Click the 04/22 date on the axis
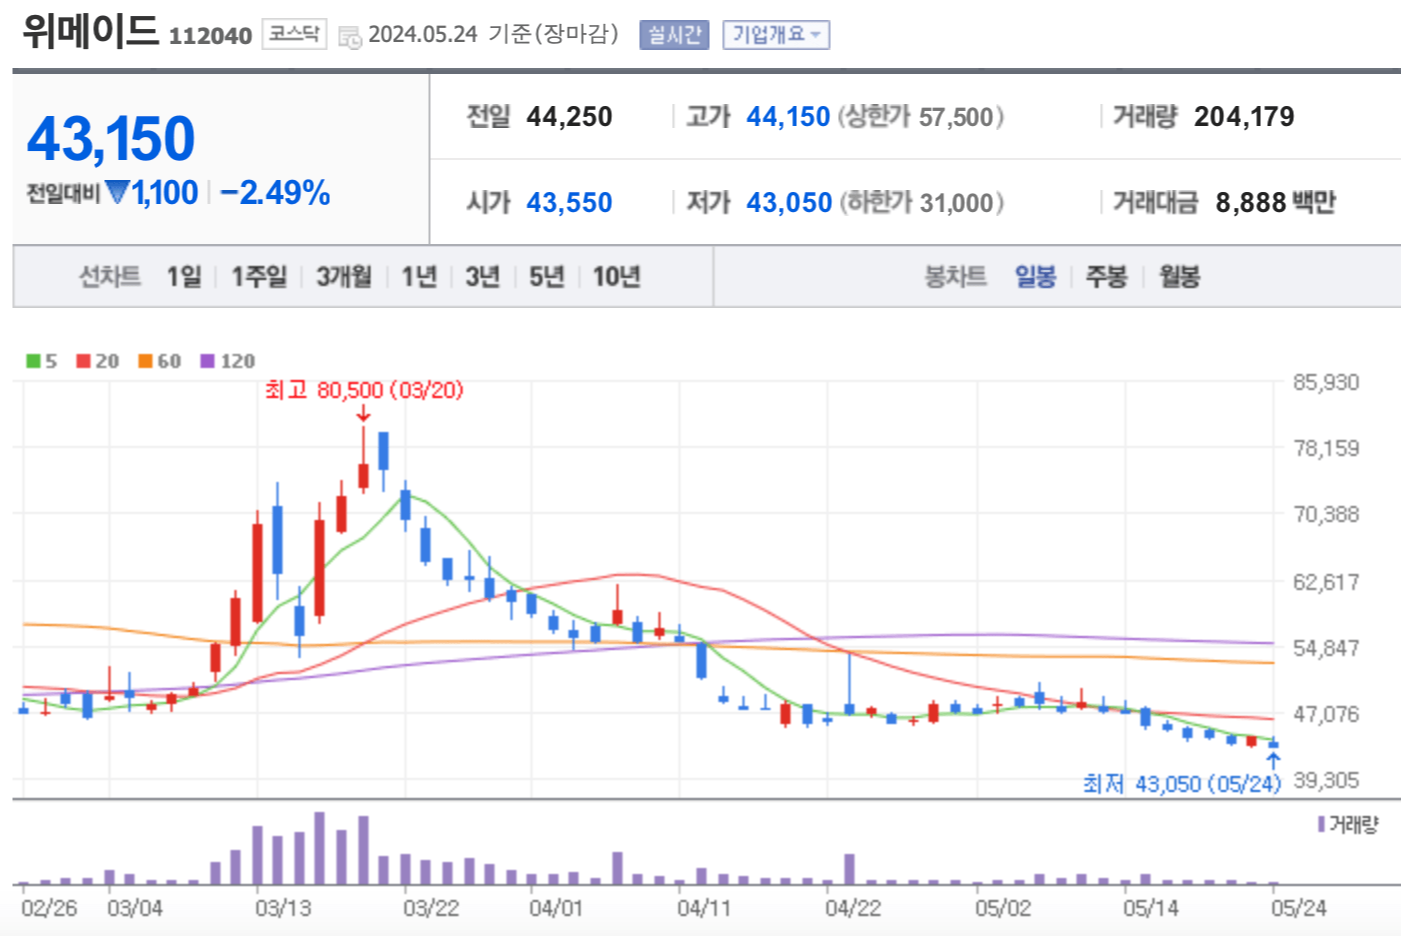This screenshot has width=1401, height=936. pyautogui.click(x=853, y=908)
